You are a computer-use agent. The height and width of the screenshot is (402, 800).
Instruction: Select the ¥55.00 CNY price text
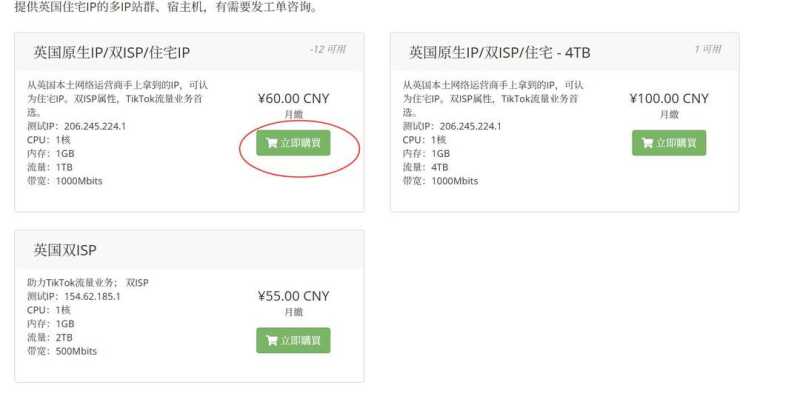[x=293, y=296]
